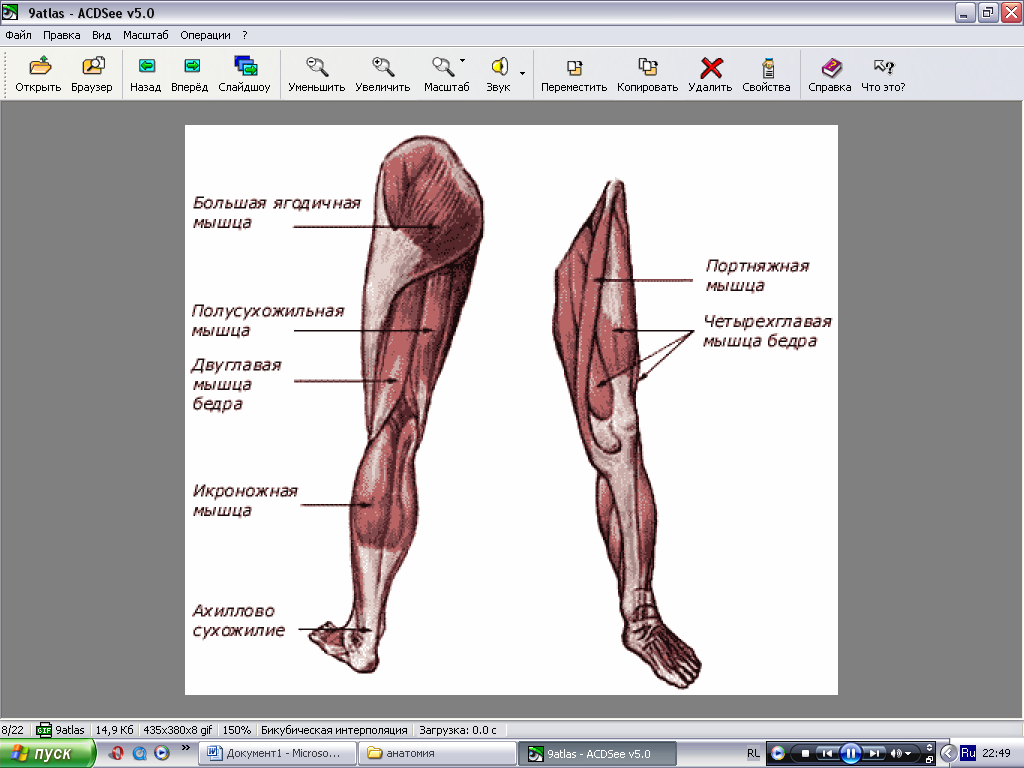The image size is (1024, 768).
Task: Switch to Документ1 Microsoft Word taskbar button
Action: pyautogui.click(x=275, y=753)
